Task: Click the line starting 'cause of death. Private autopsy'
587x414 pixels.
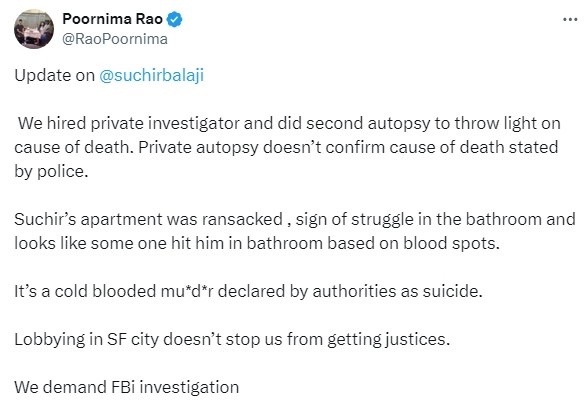Action: 286,147
